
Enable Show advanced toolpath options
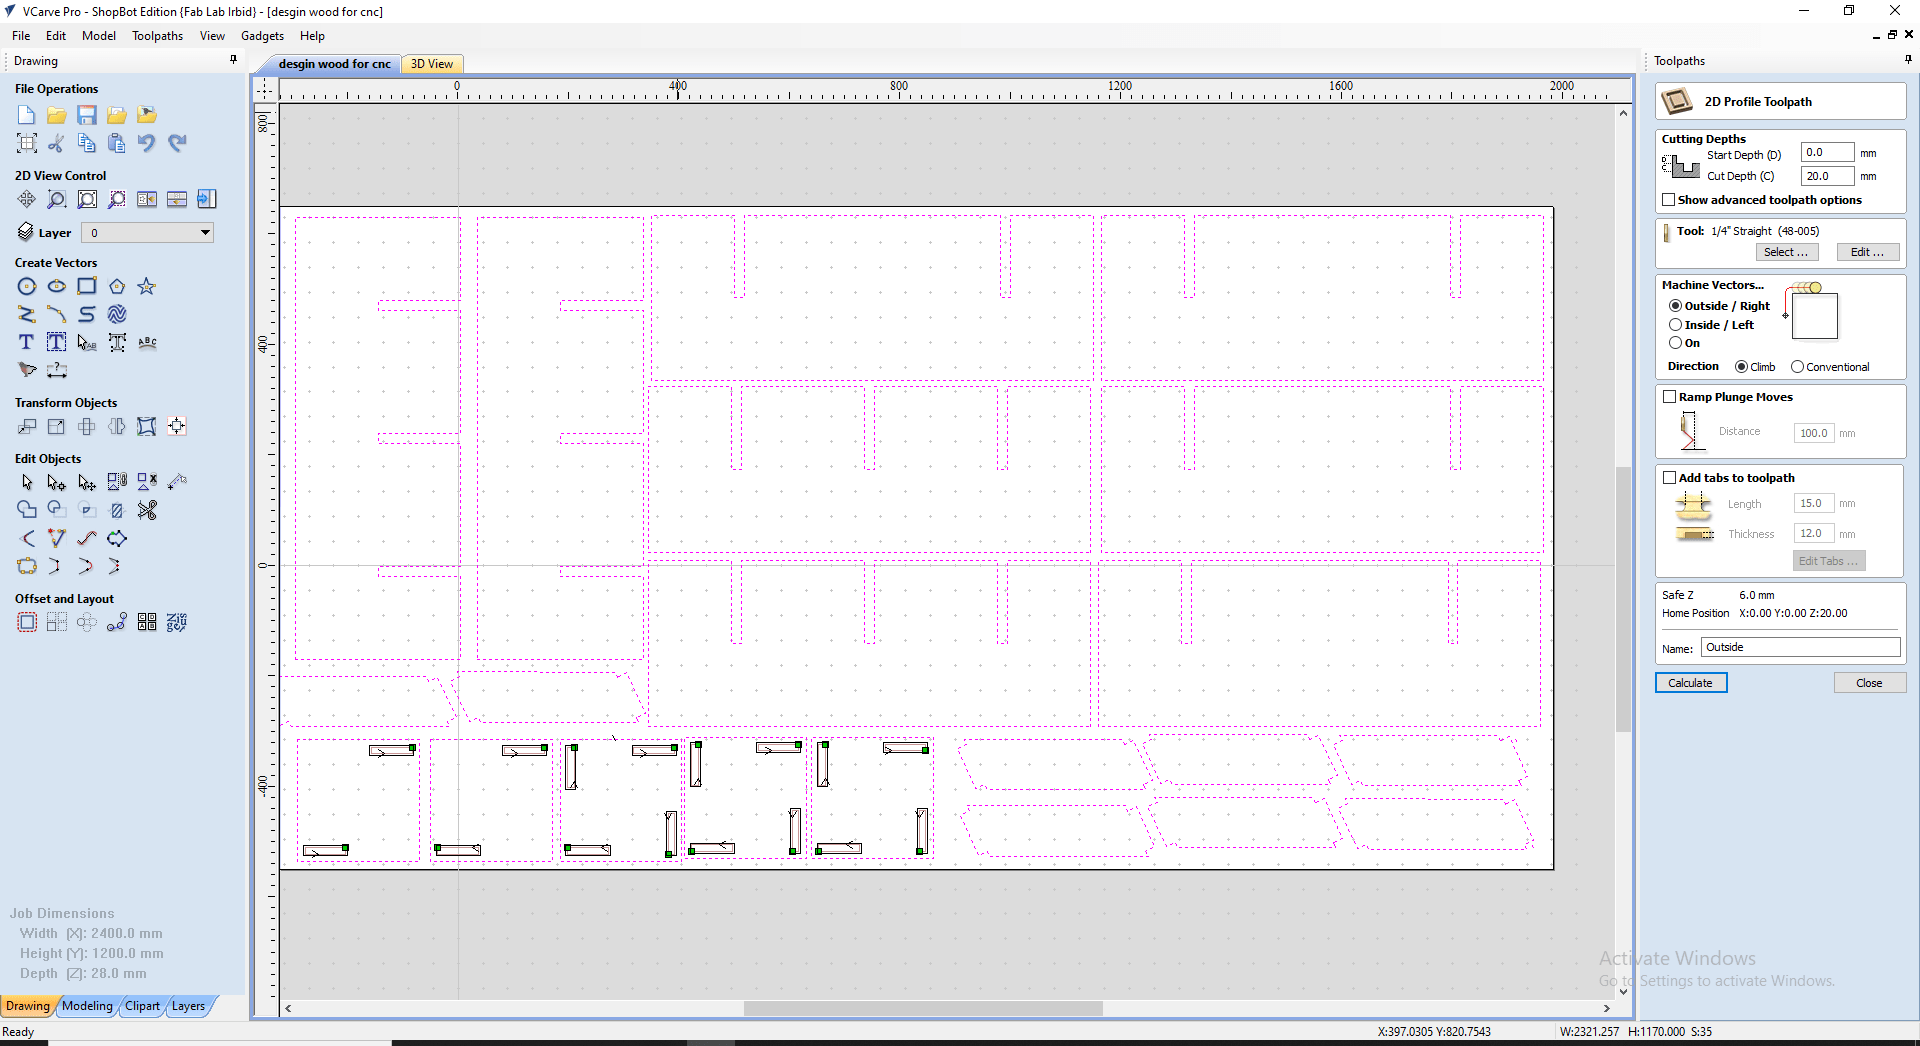pos(1669,200)
